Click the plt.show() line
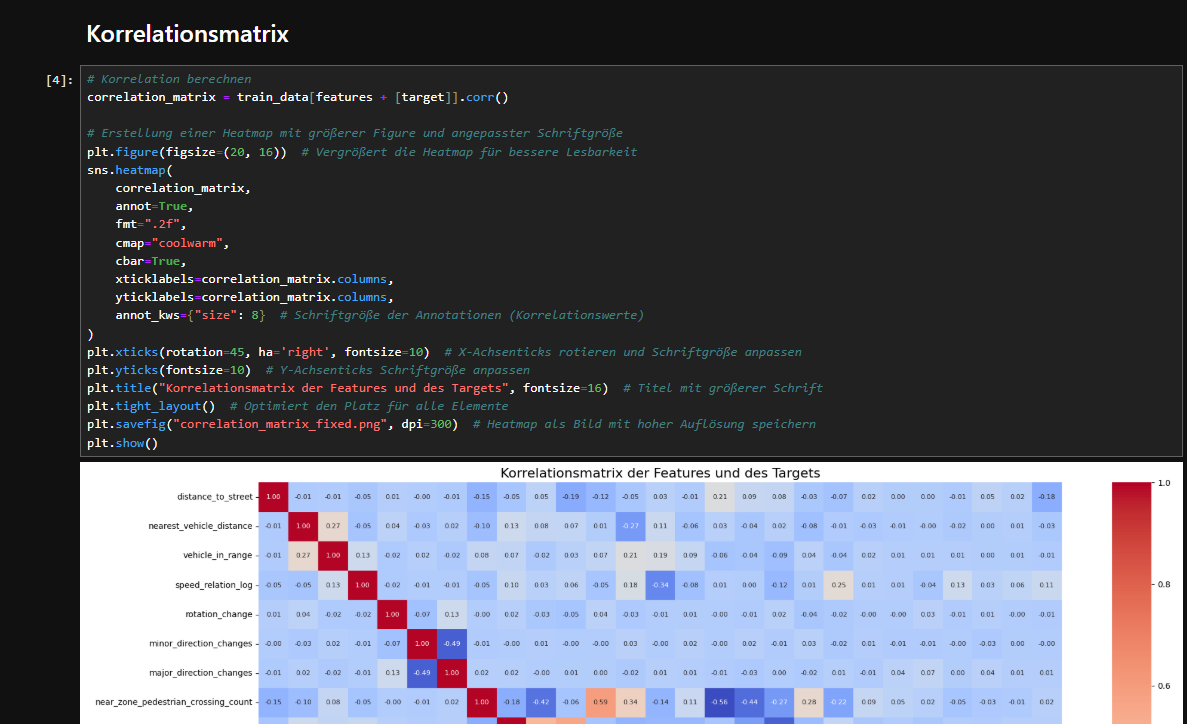 pos(110,442)
